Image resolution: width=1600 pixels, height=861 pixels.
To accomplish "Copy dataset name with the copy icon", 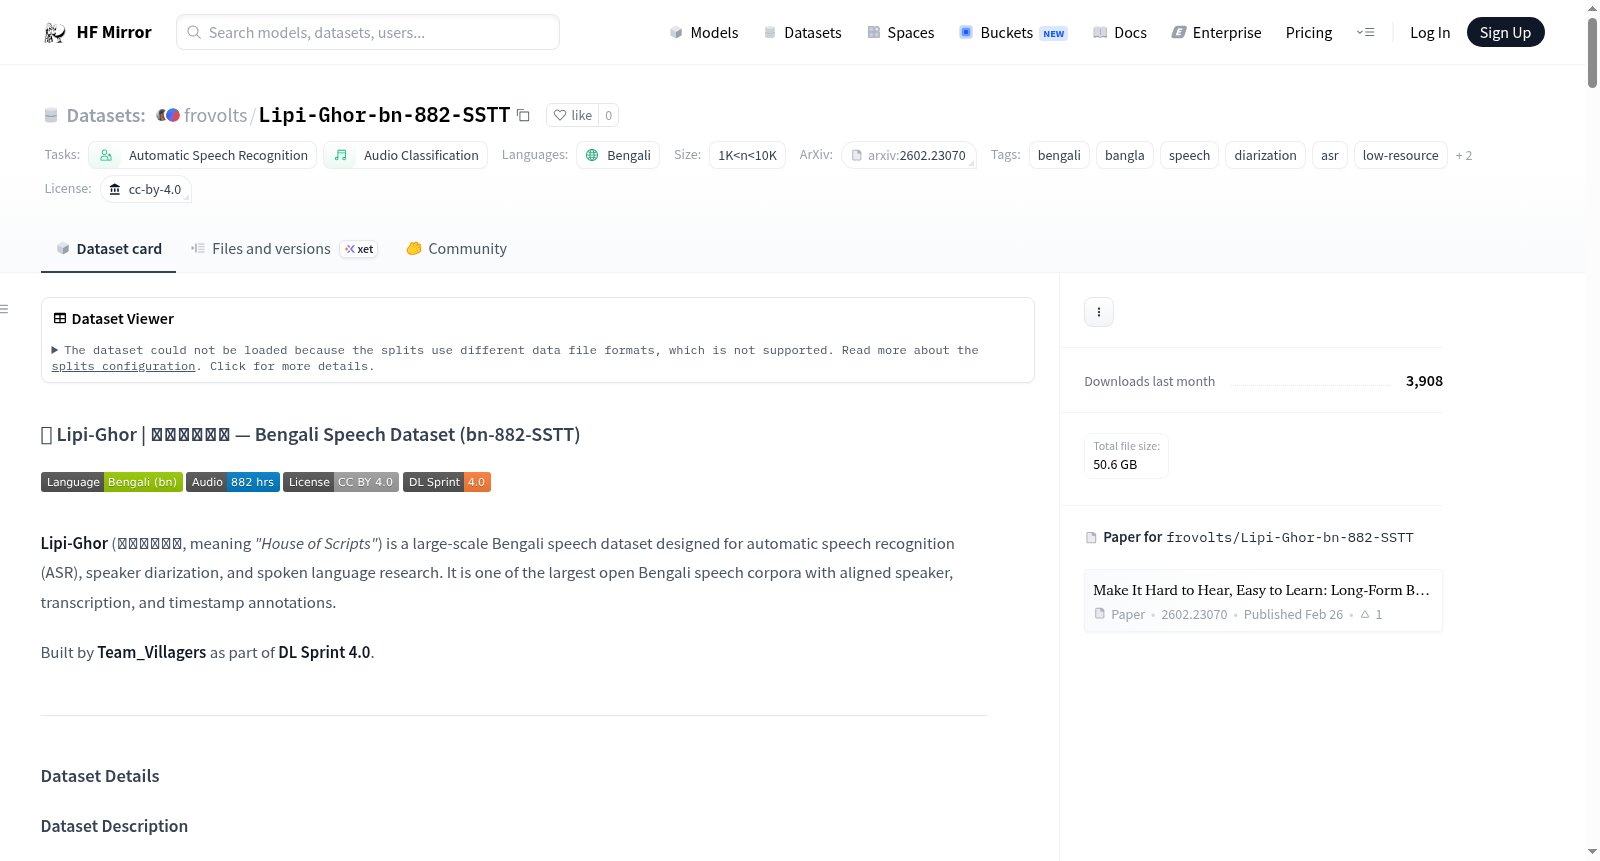I will tap(523, 115).
